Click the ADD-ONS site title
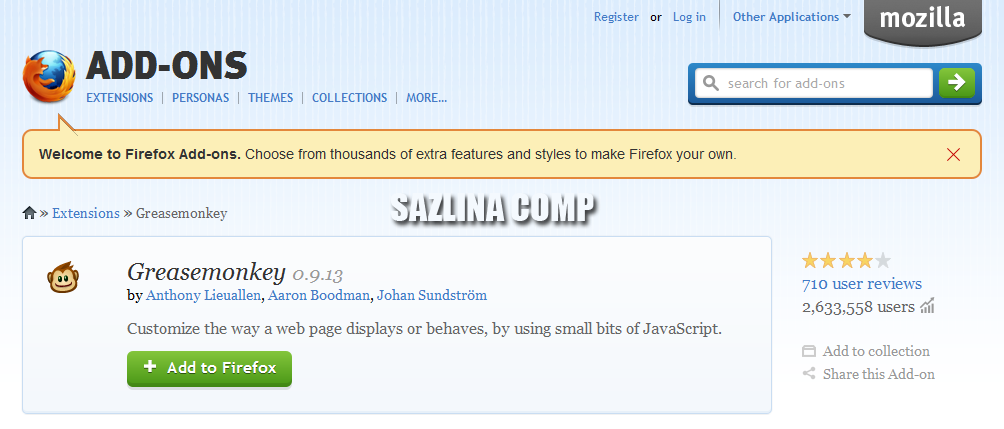This screenshot has height=429, width=1004. [166, 65]
